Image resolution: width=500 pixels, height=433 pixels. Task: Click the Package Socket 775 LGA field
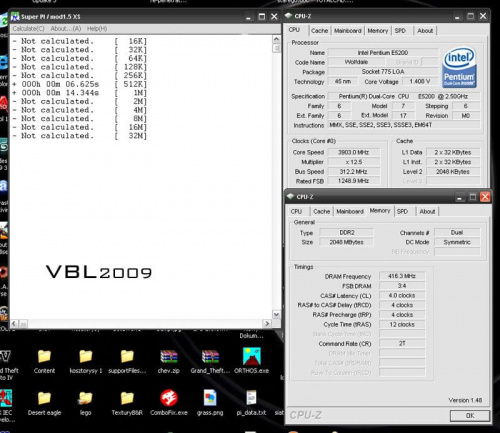383,72
